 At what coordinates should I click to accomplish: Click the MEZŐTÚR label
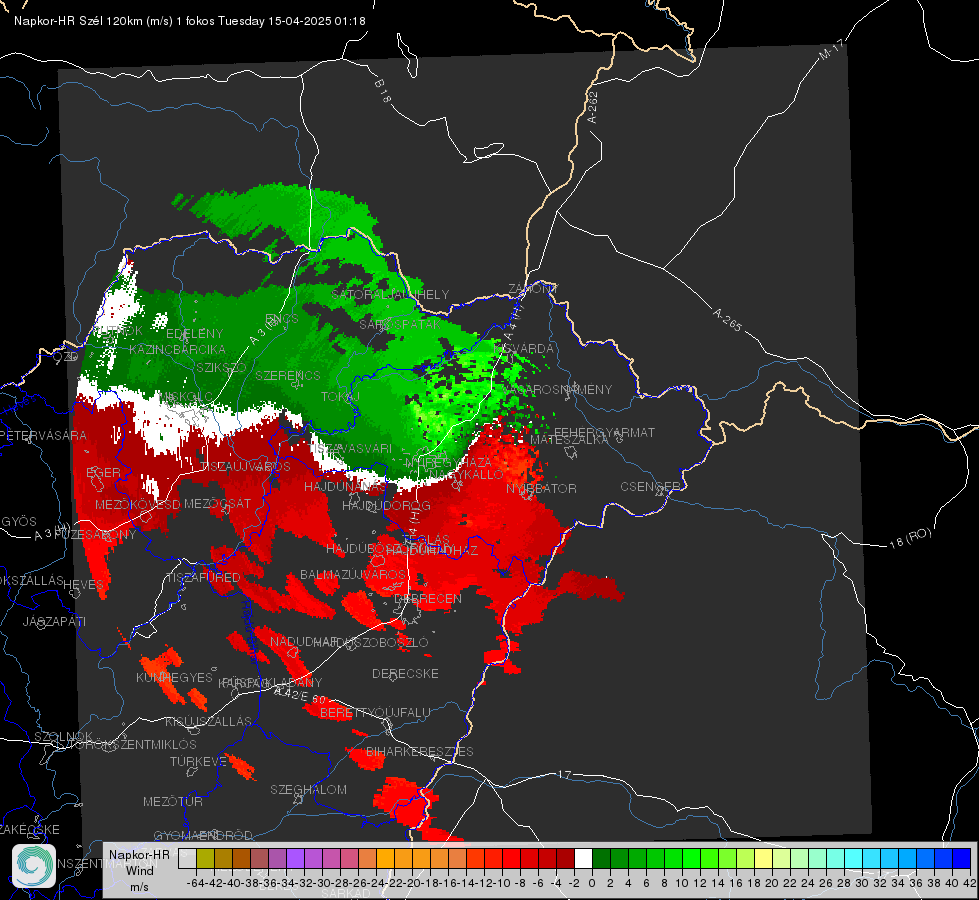[173, 801]
